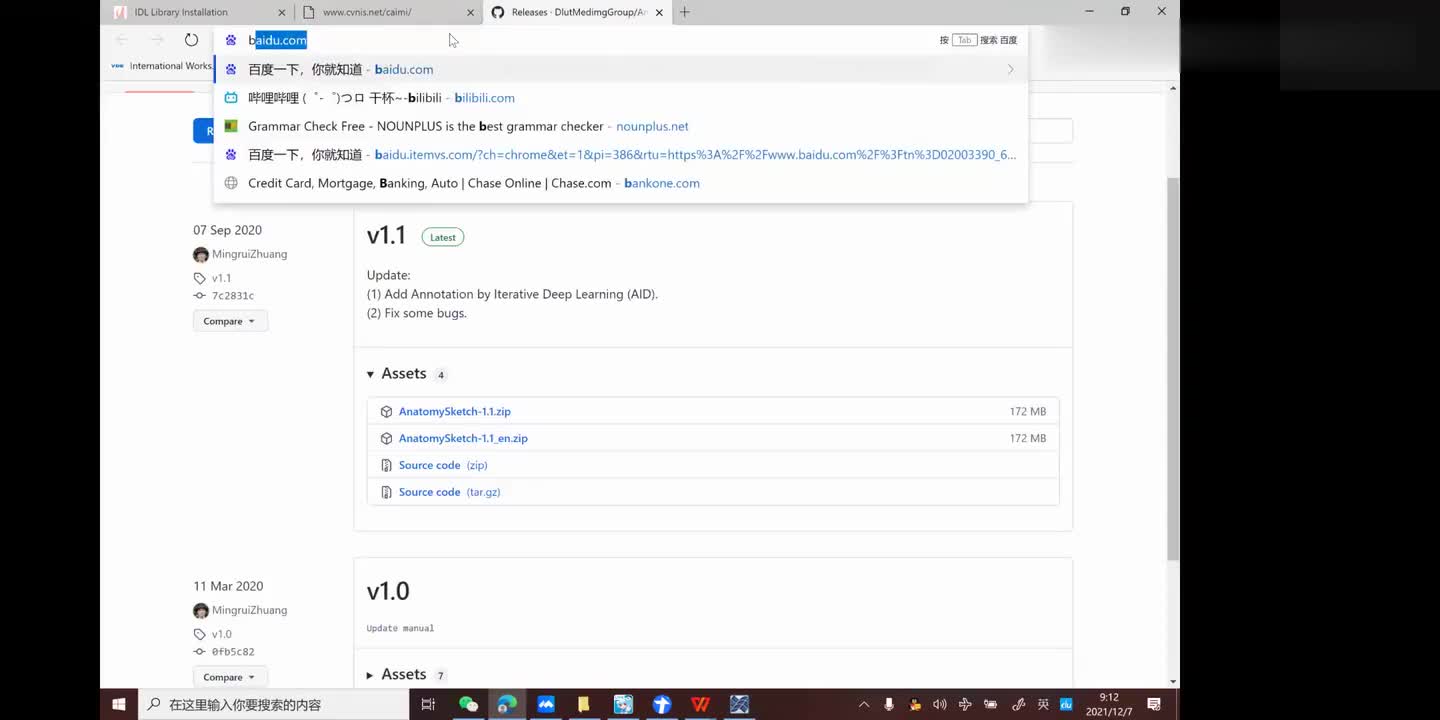Screen dimensions: 1440x720
Task: Open the Windows Start menu
Action: point(119,704)
